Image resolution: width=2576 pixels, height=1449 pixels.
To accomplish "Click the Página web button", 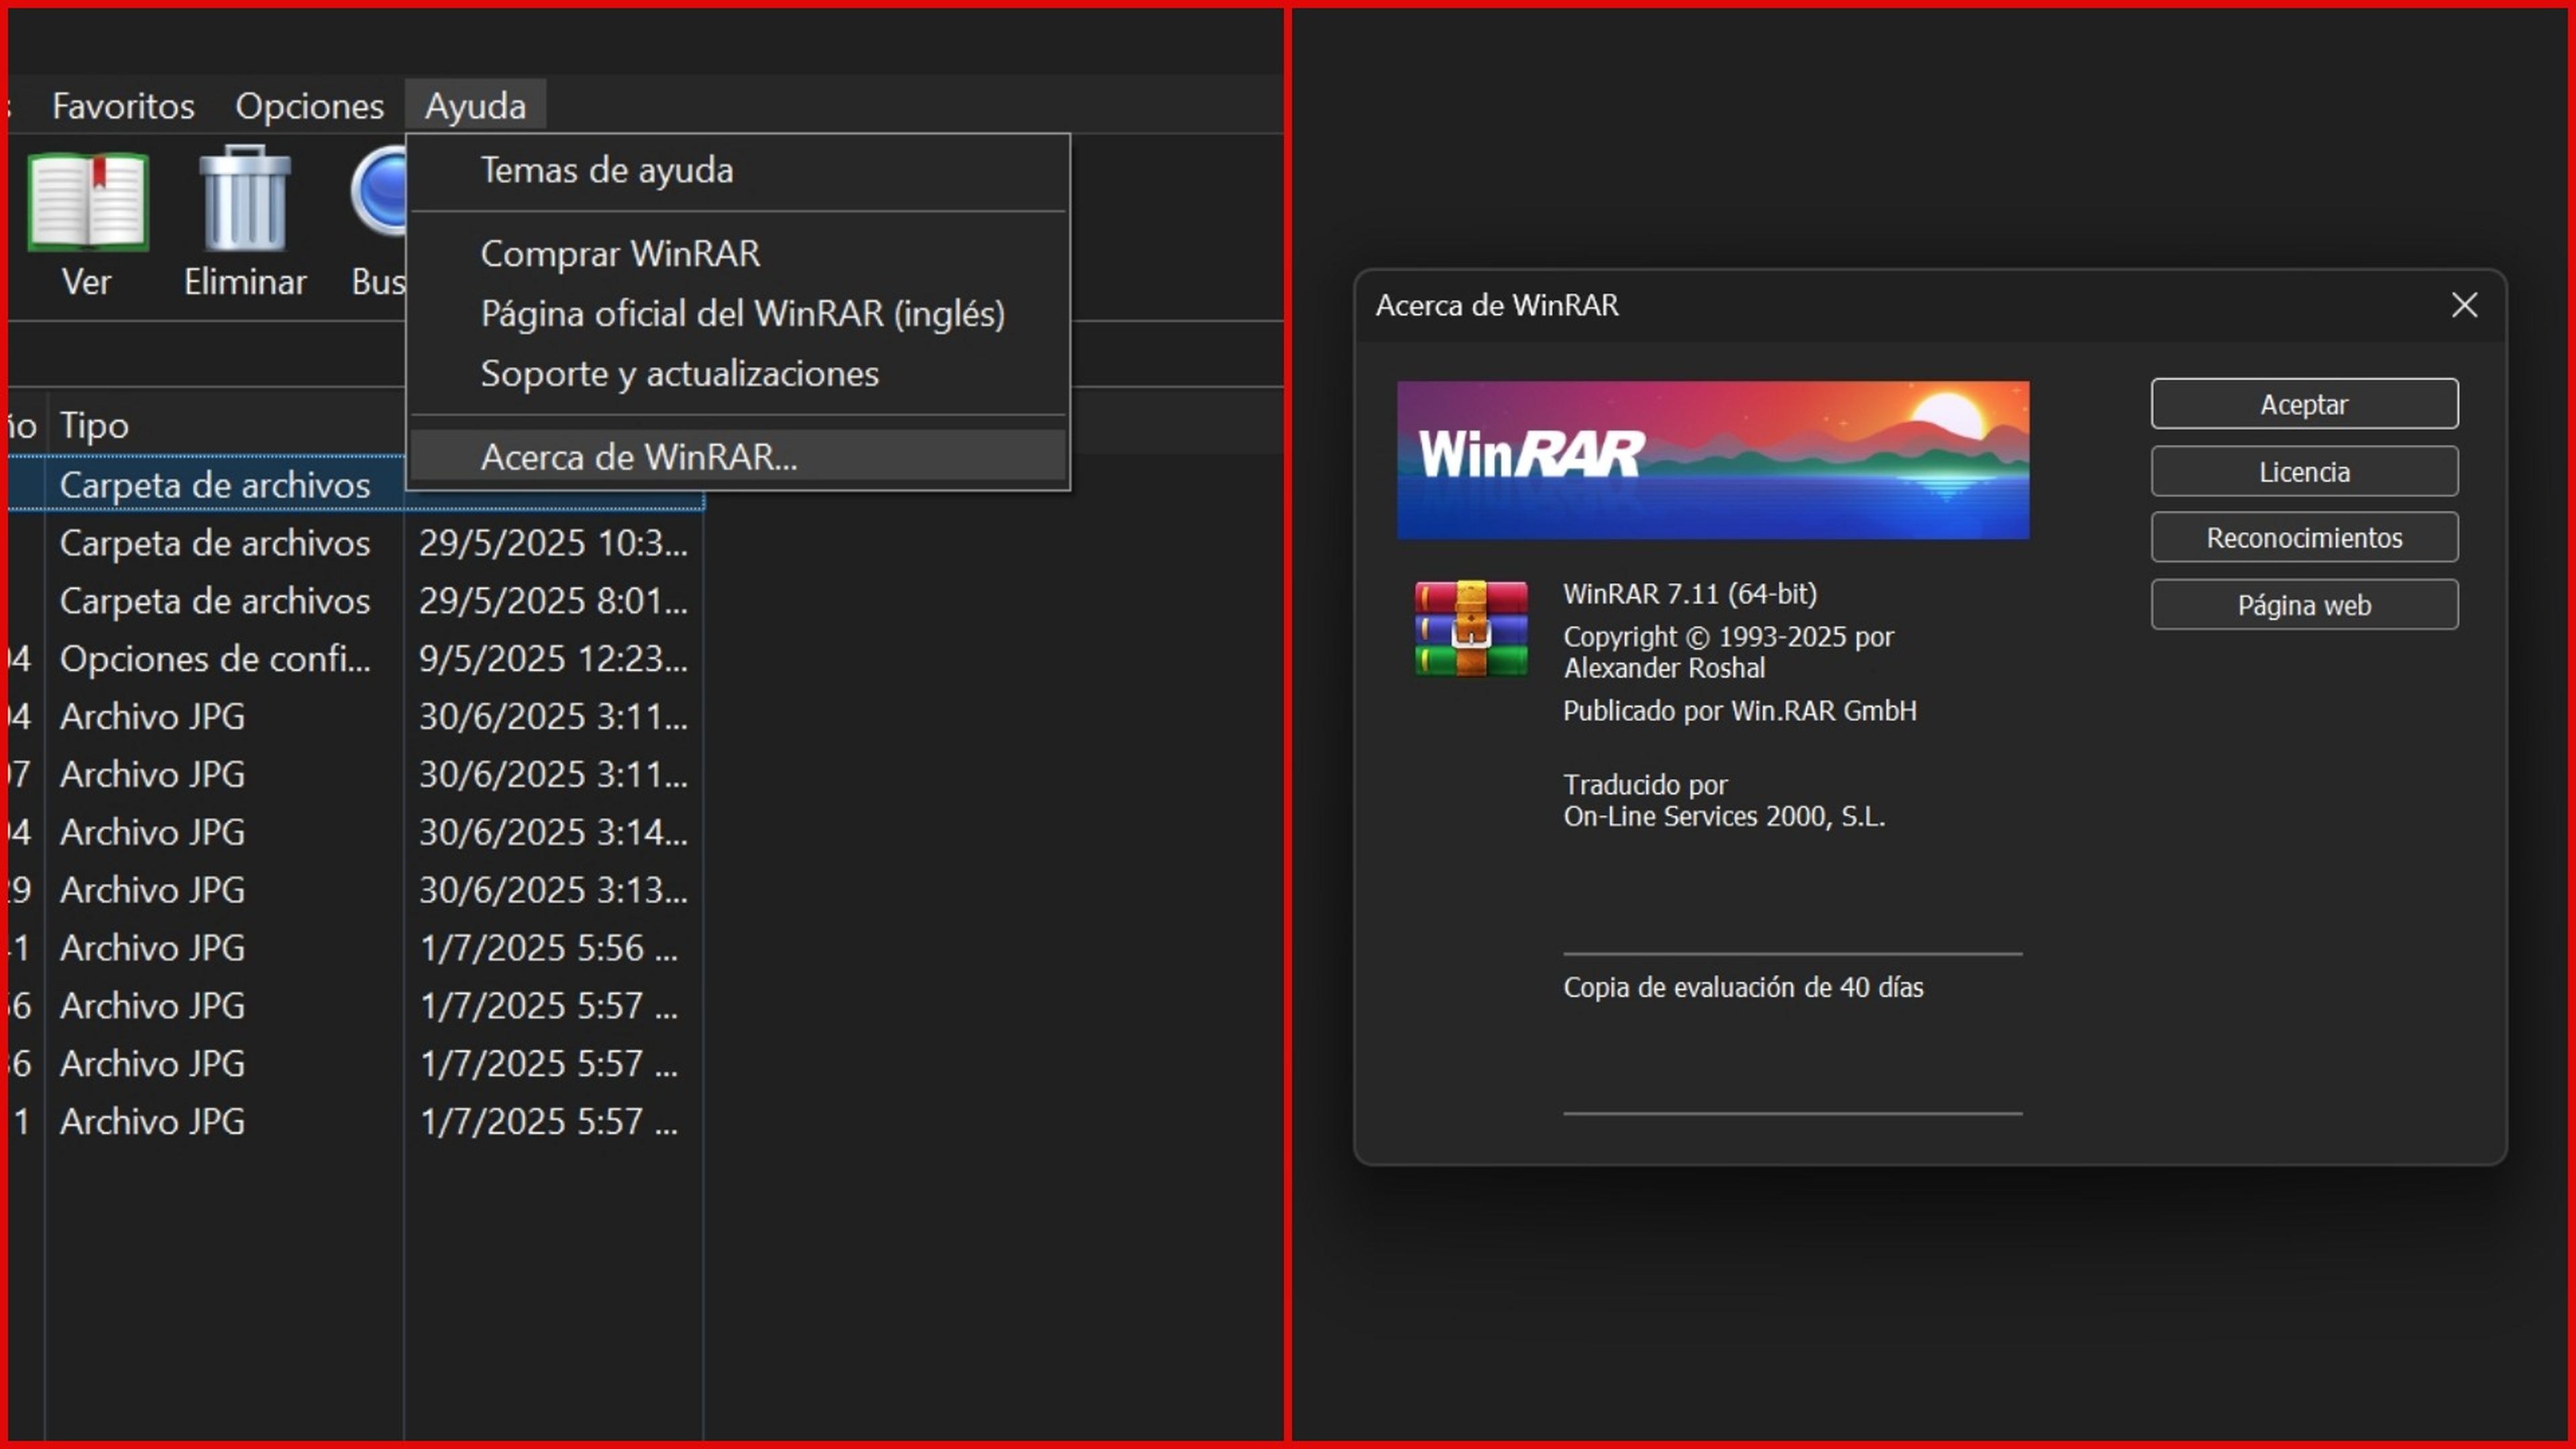I will click(x=2304, y=605).
